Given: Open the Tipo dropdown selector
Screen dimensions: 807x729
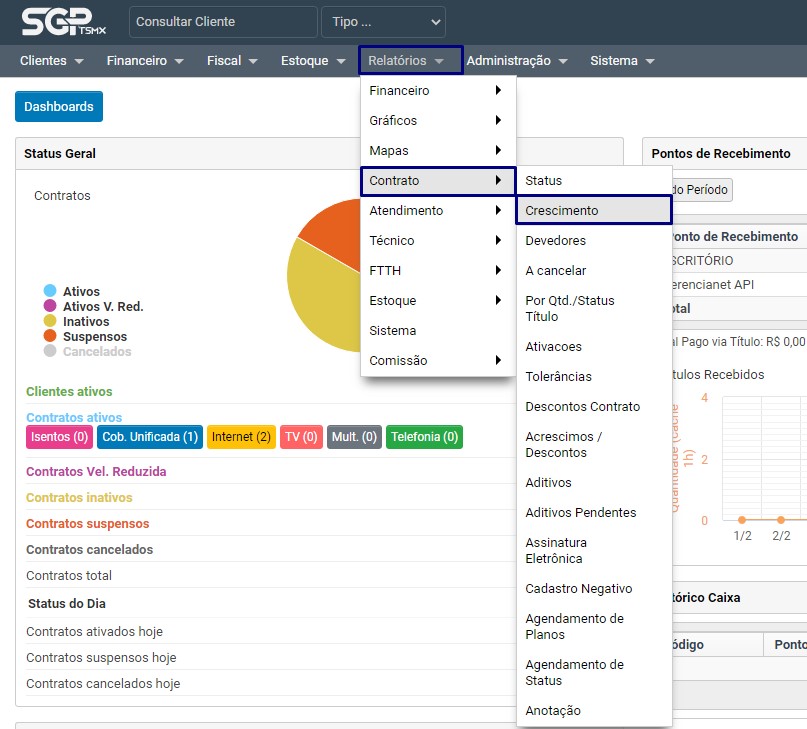Looking at the screenshot, I should click(383, 22).
